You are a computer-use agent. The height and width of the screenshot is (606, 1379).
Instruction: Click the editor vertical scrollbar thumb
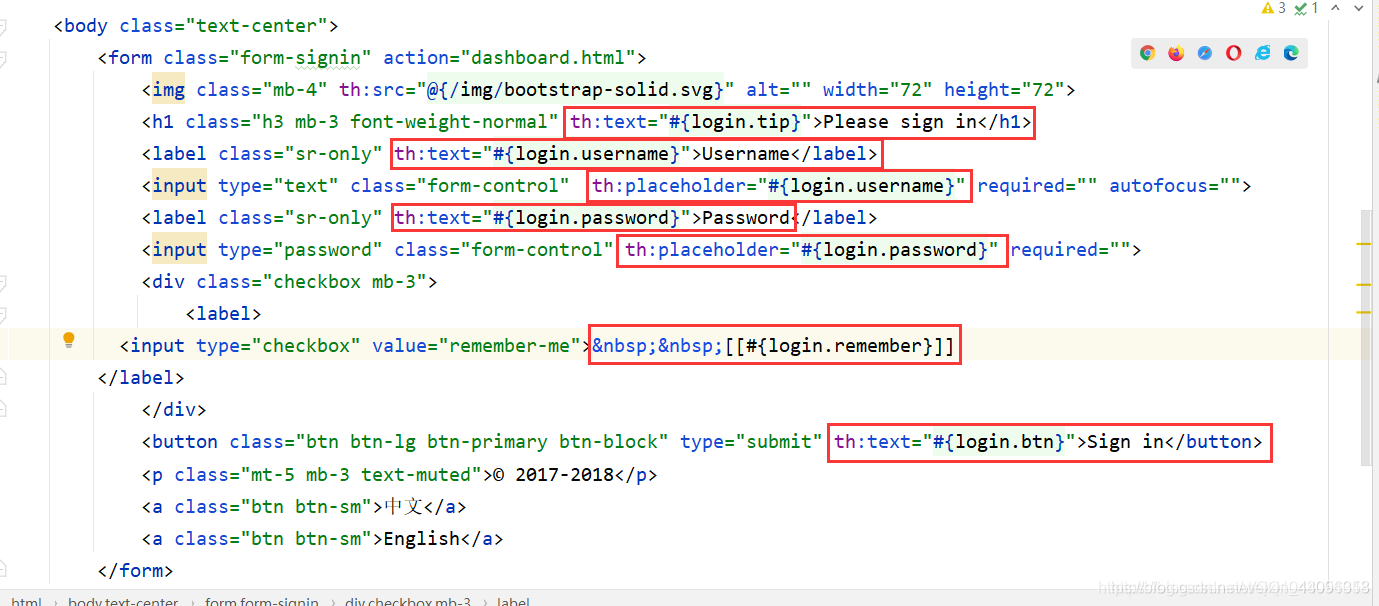point(1367,337)
